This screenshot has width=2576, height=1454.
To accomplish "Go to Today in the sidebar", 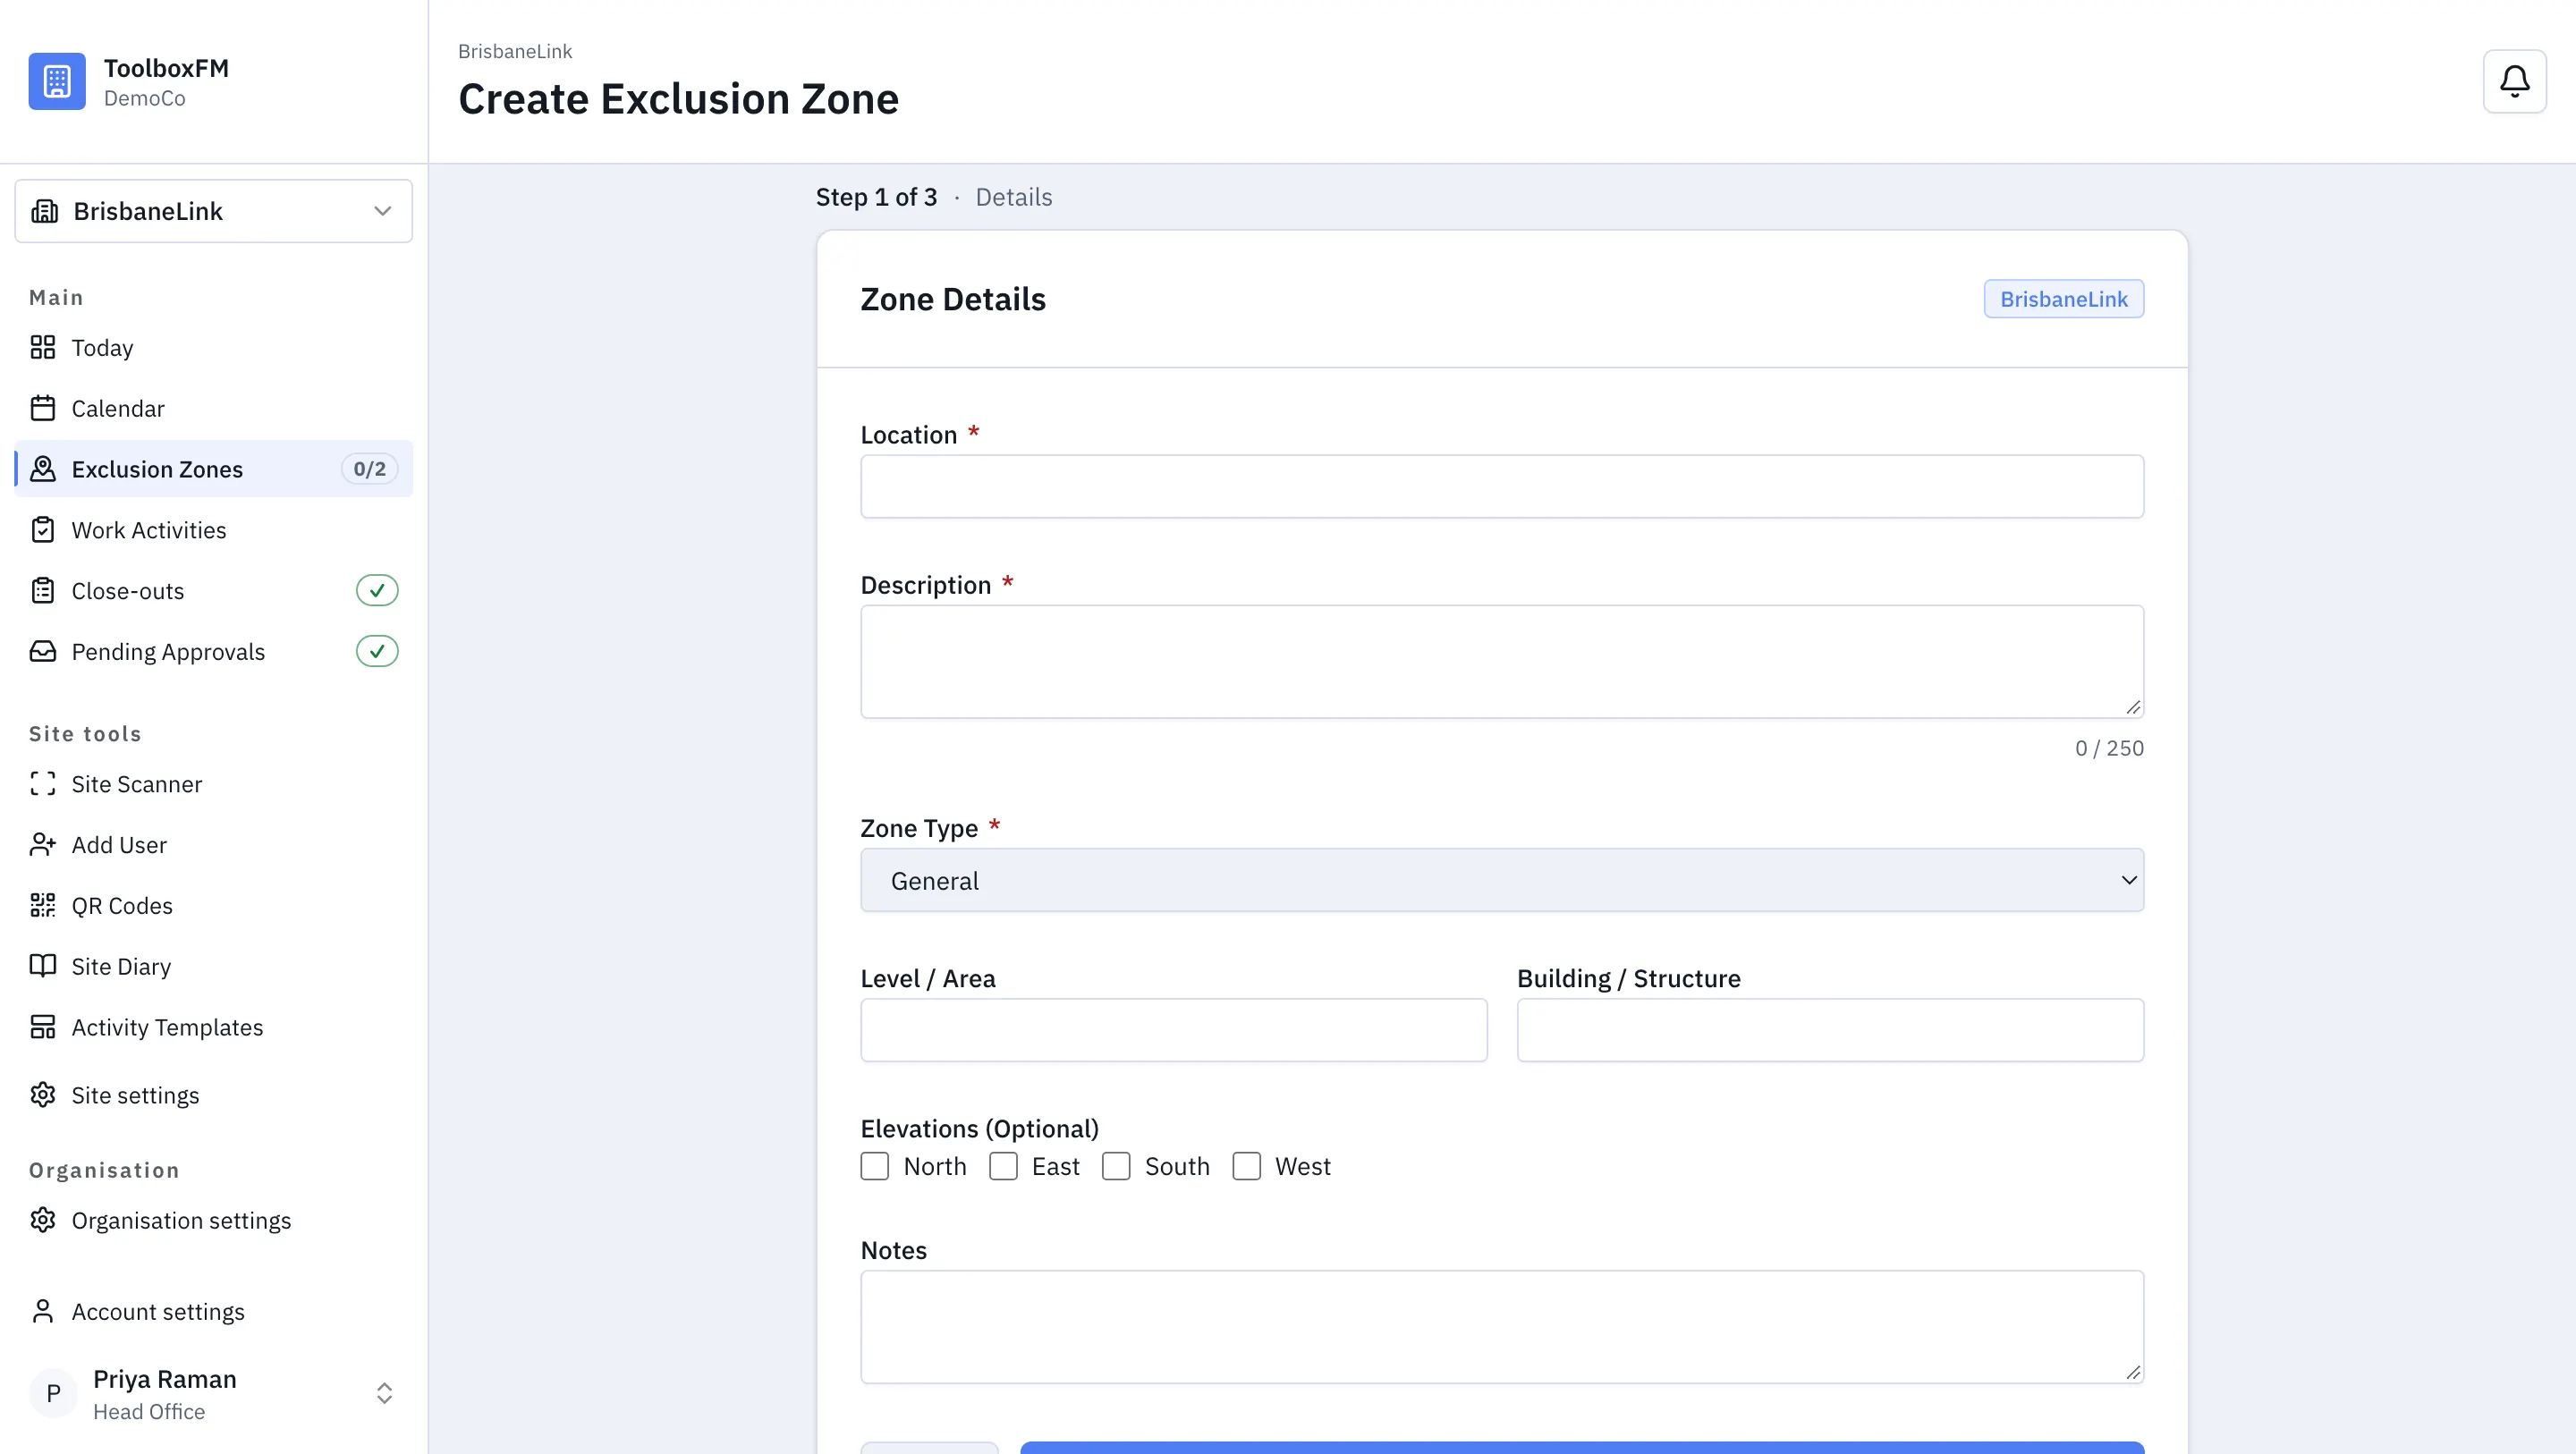I will 214,347.
